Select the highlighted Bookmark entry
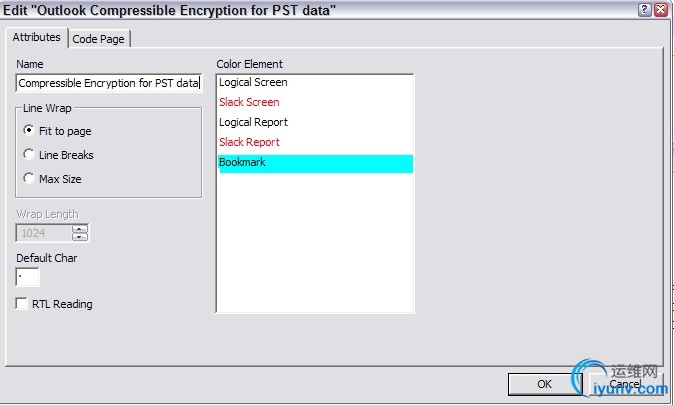674x405 pixels. pos(243,162)
